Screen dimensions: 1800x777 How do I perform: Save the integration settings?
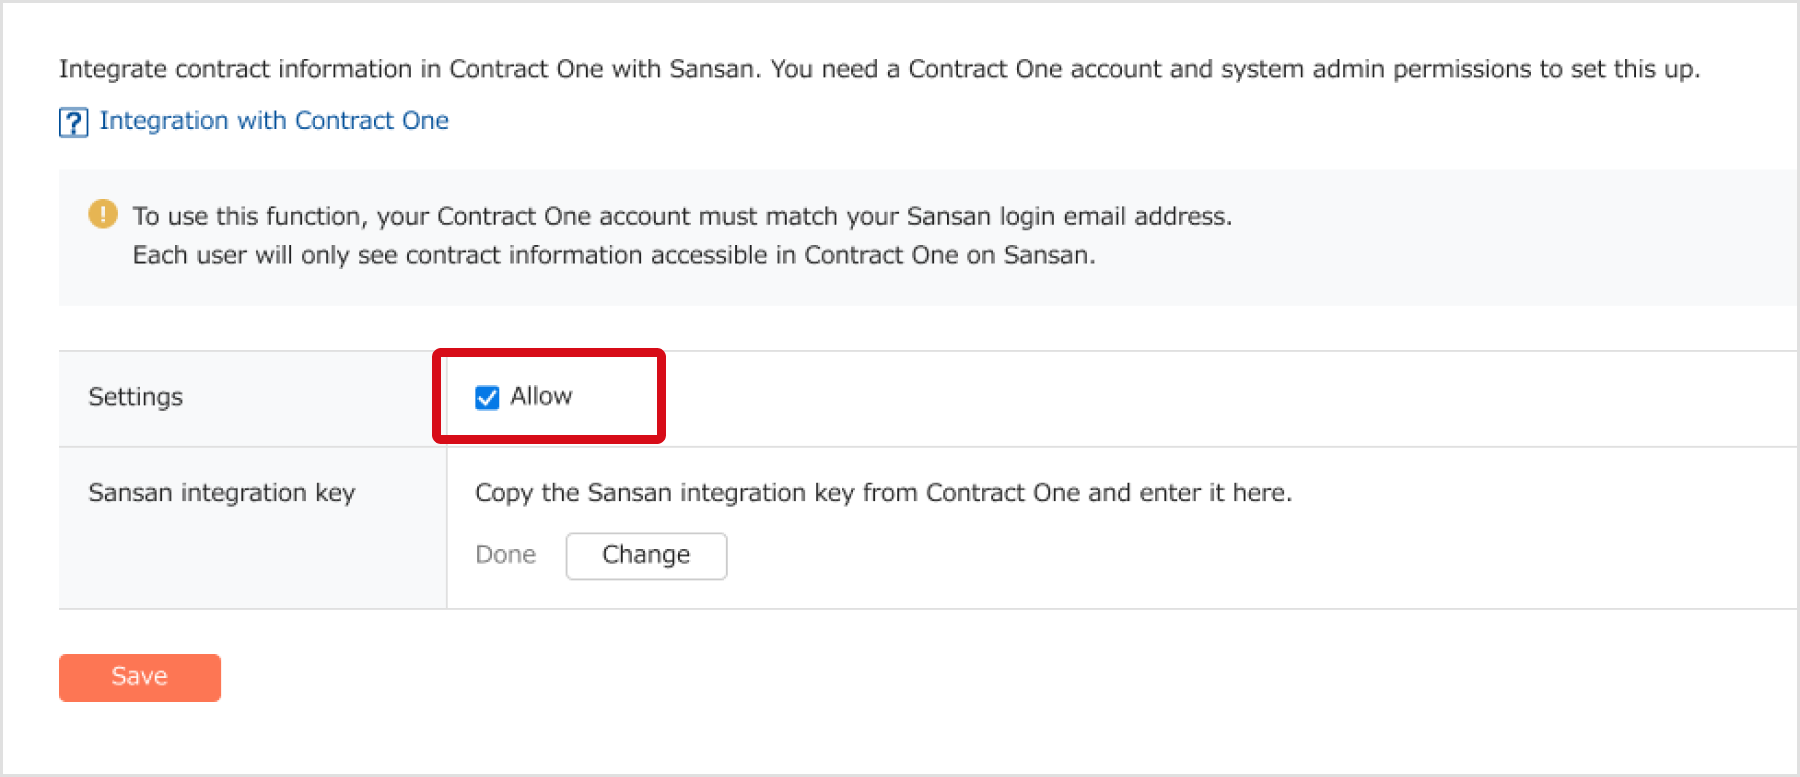point(139,676)
